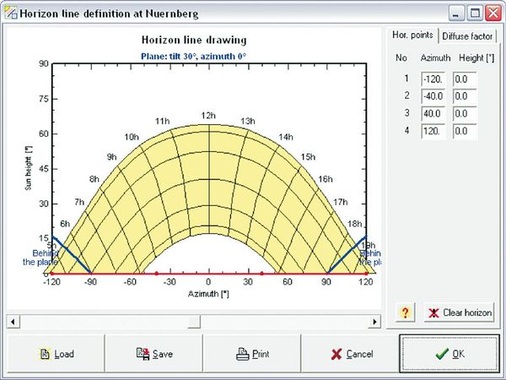Viewport: 506px width, 380px height.
Task: Edit azimuth field of point 2
Action: 433,96
